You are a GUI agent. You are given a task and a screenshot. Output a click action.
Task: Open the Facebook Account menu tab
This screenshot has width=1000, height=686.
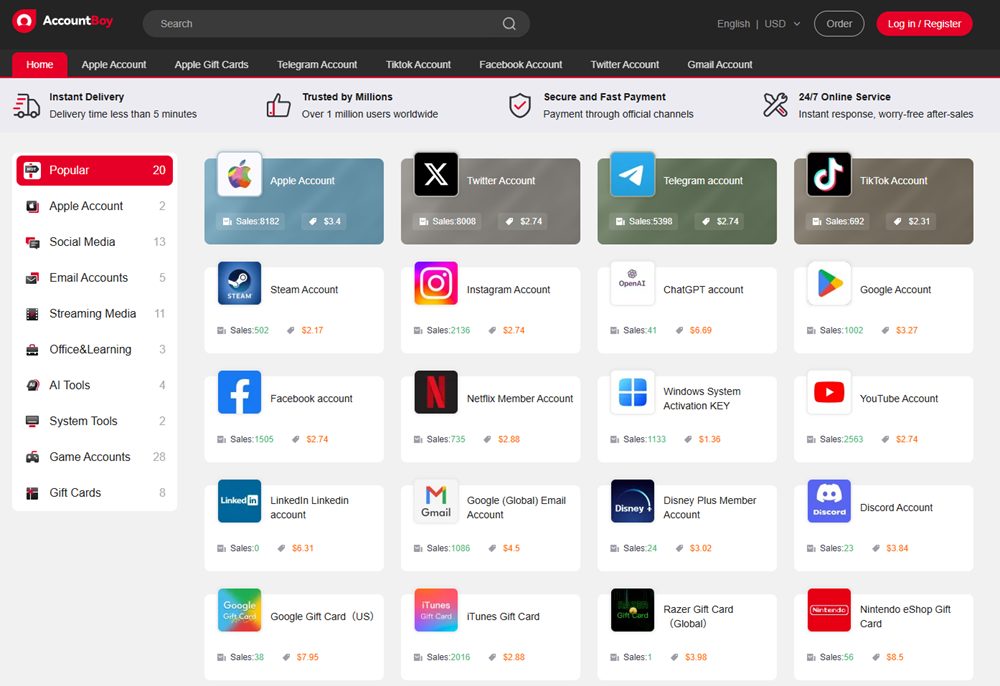click(520, 64)
